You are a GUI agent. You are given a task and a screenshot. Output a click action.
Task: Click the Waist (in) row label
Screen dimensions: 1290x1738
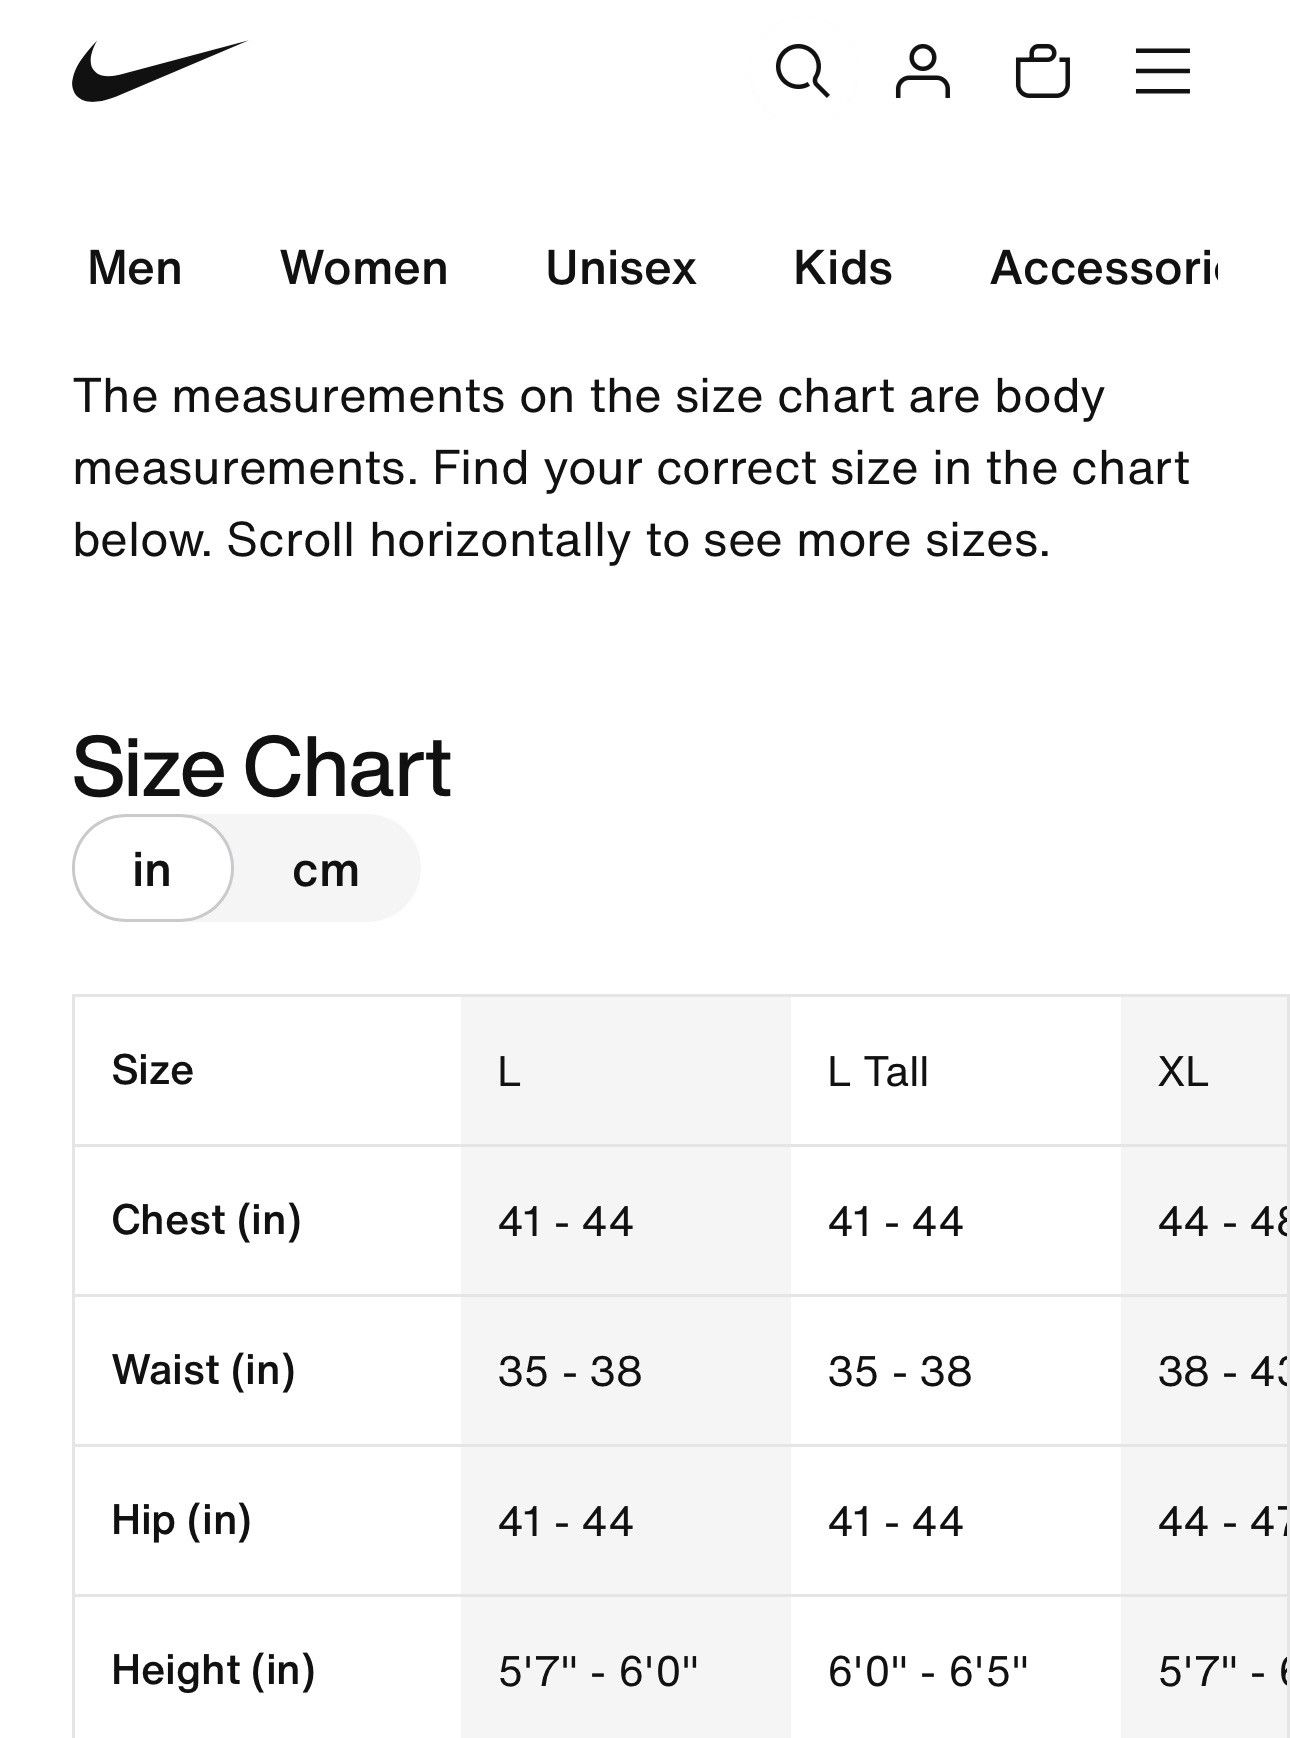click(203, 1370)
